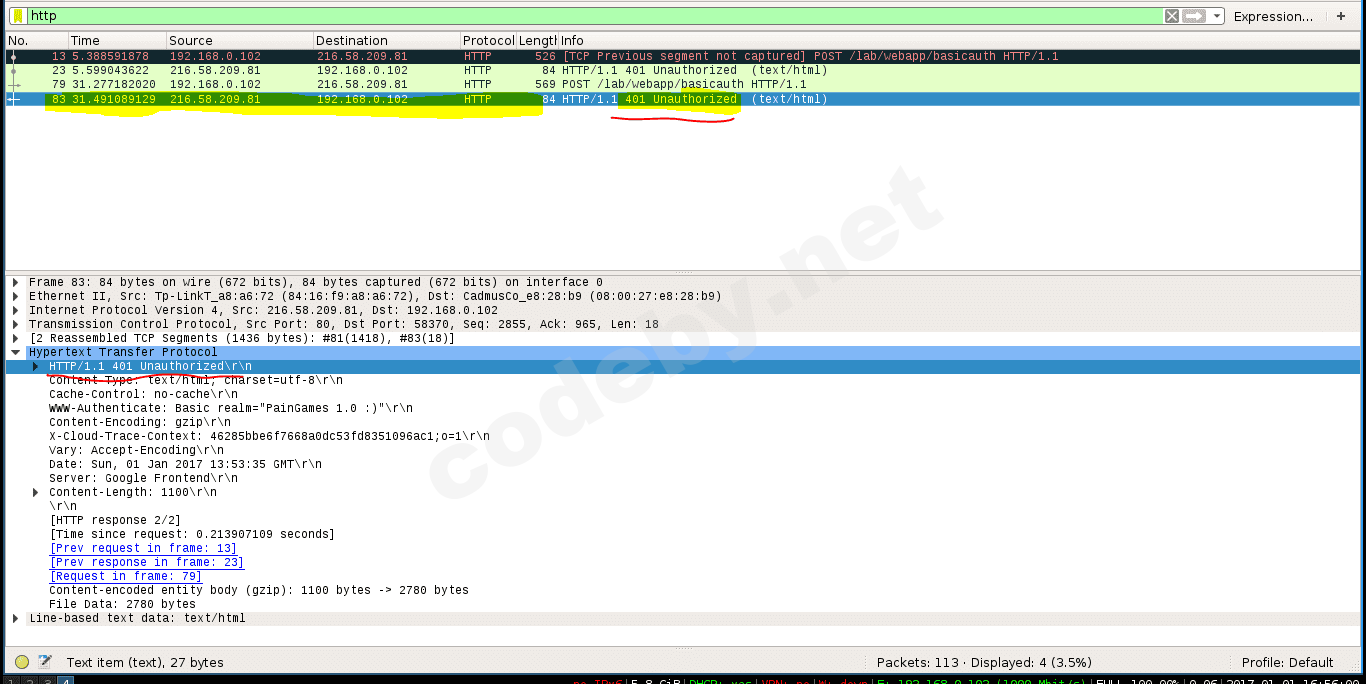Focus the http display filter field
Screen dimensions: 1366x684
(x=594, y=16)
